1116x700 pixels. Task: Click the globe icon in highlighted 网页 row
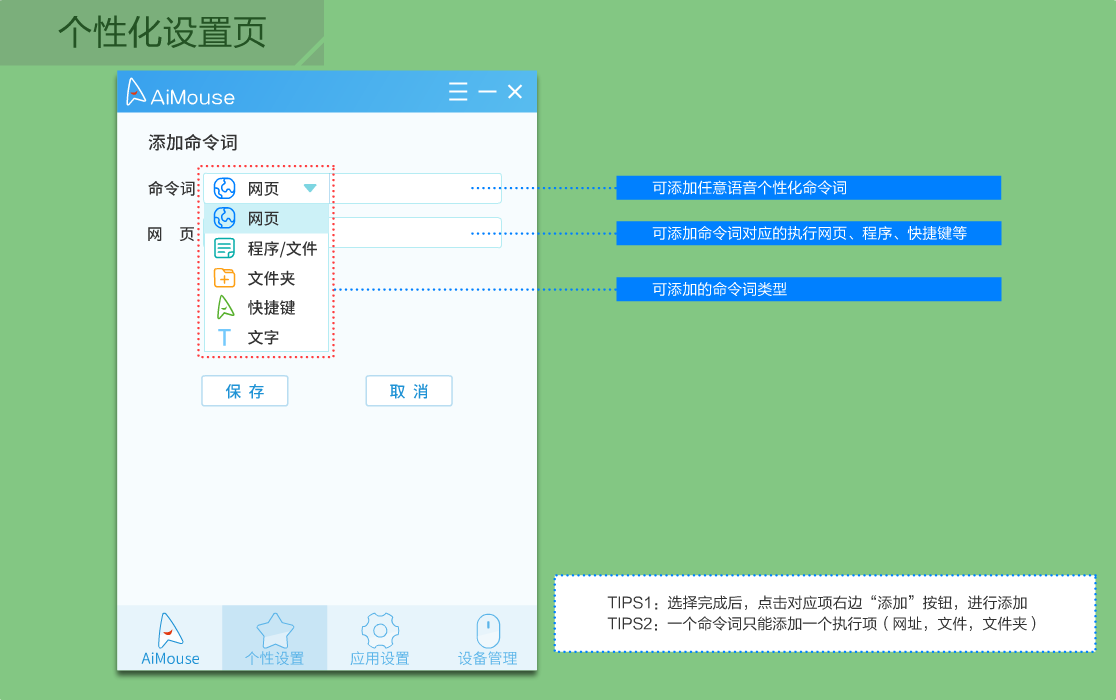pos(225,218)
